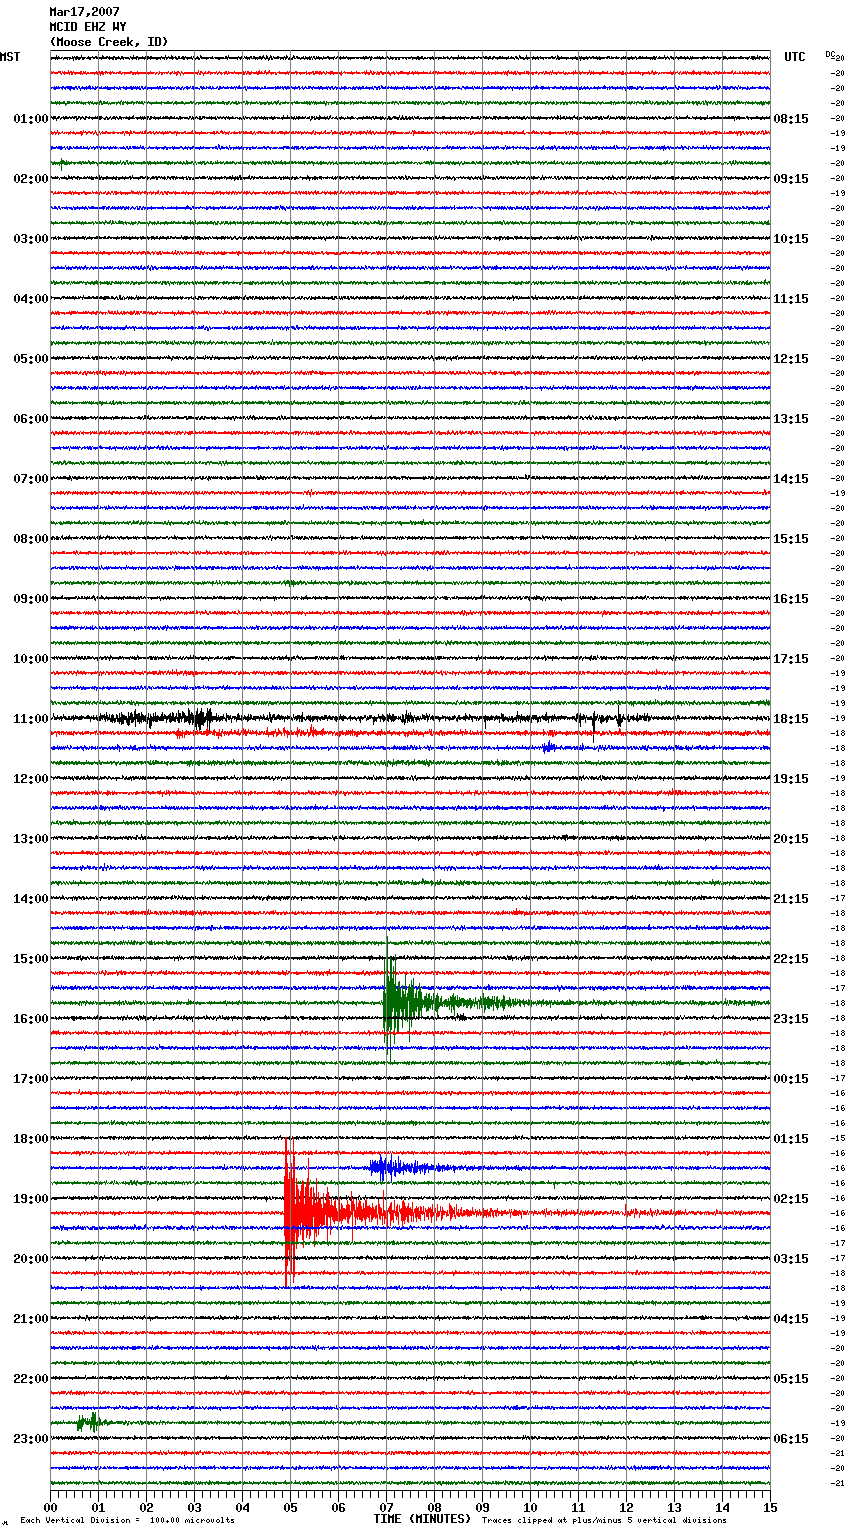Click the 'Each Vertical Division = 100.00 microvolts' note

[x=127, y=1520]
